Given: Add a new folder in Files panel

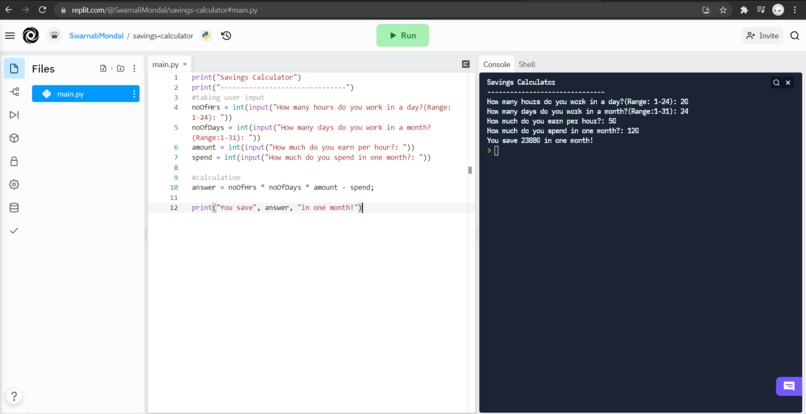Looking at the screenshot, I should [x=120, y=68].
